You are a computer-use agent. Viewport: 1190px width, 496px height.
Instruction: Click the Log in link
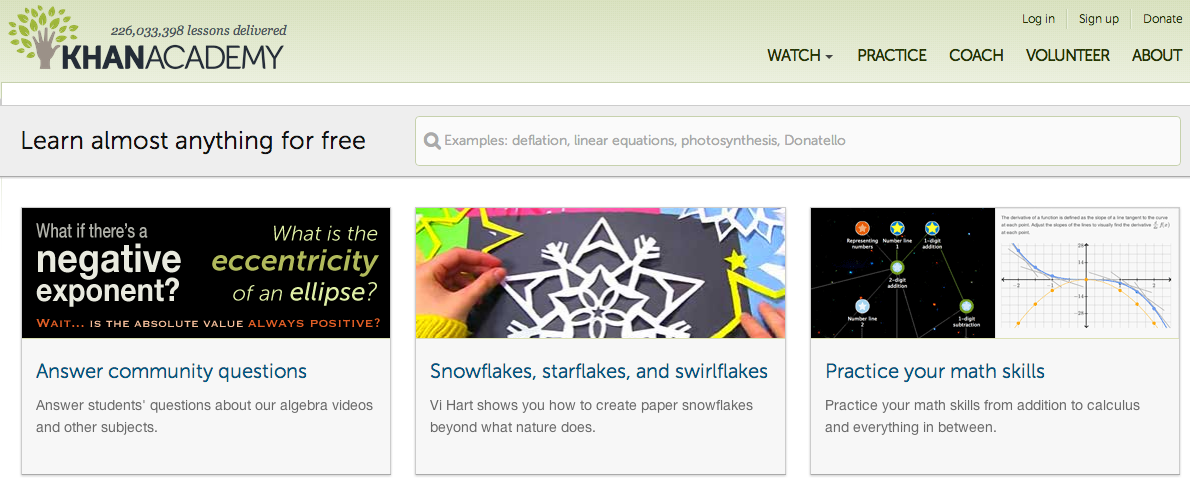(x=1038, y=19)
